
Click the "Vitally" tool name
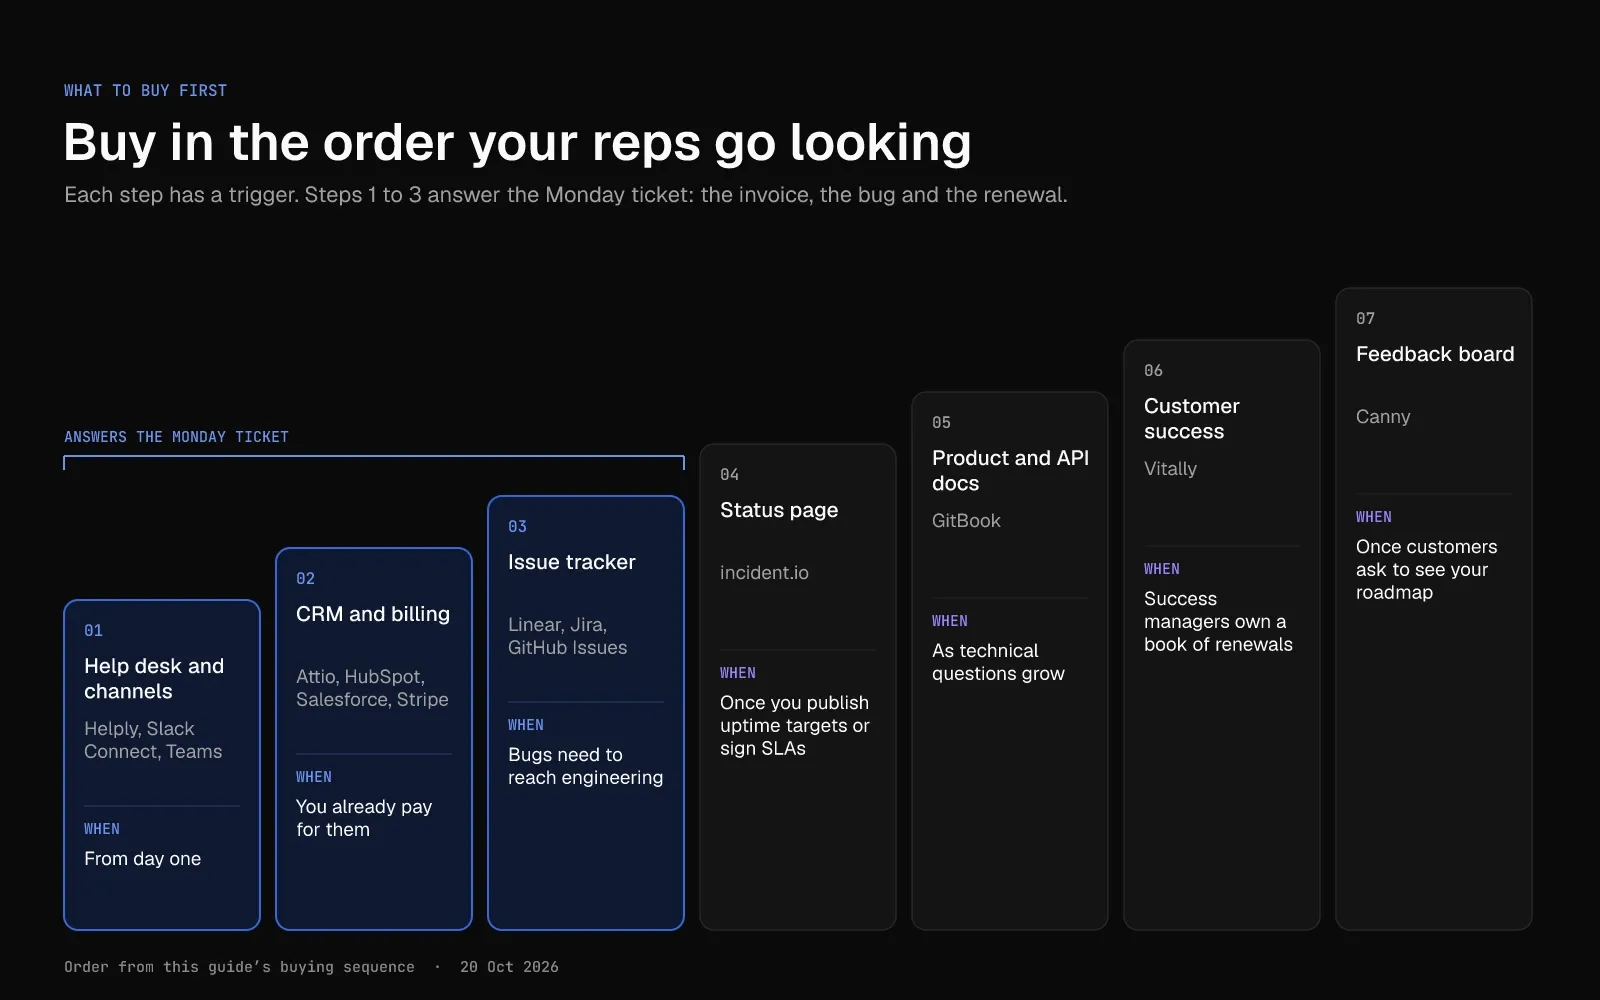click(x=1170, y=469)
